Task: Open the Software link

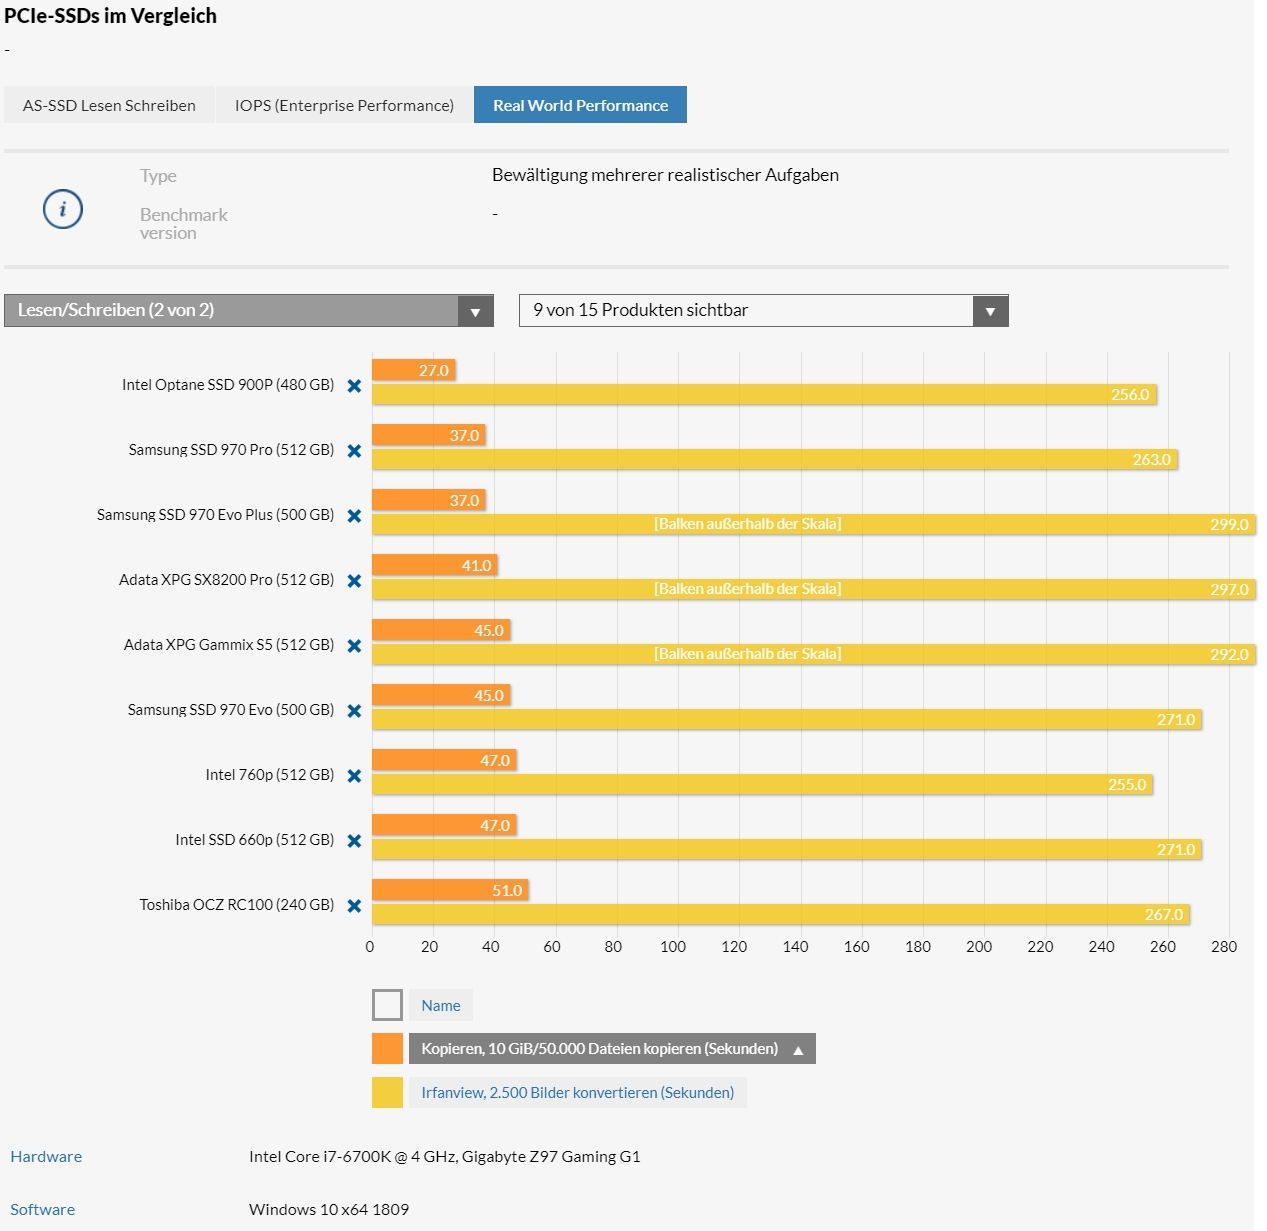Action: (x=42, y=1209)
